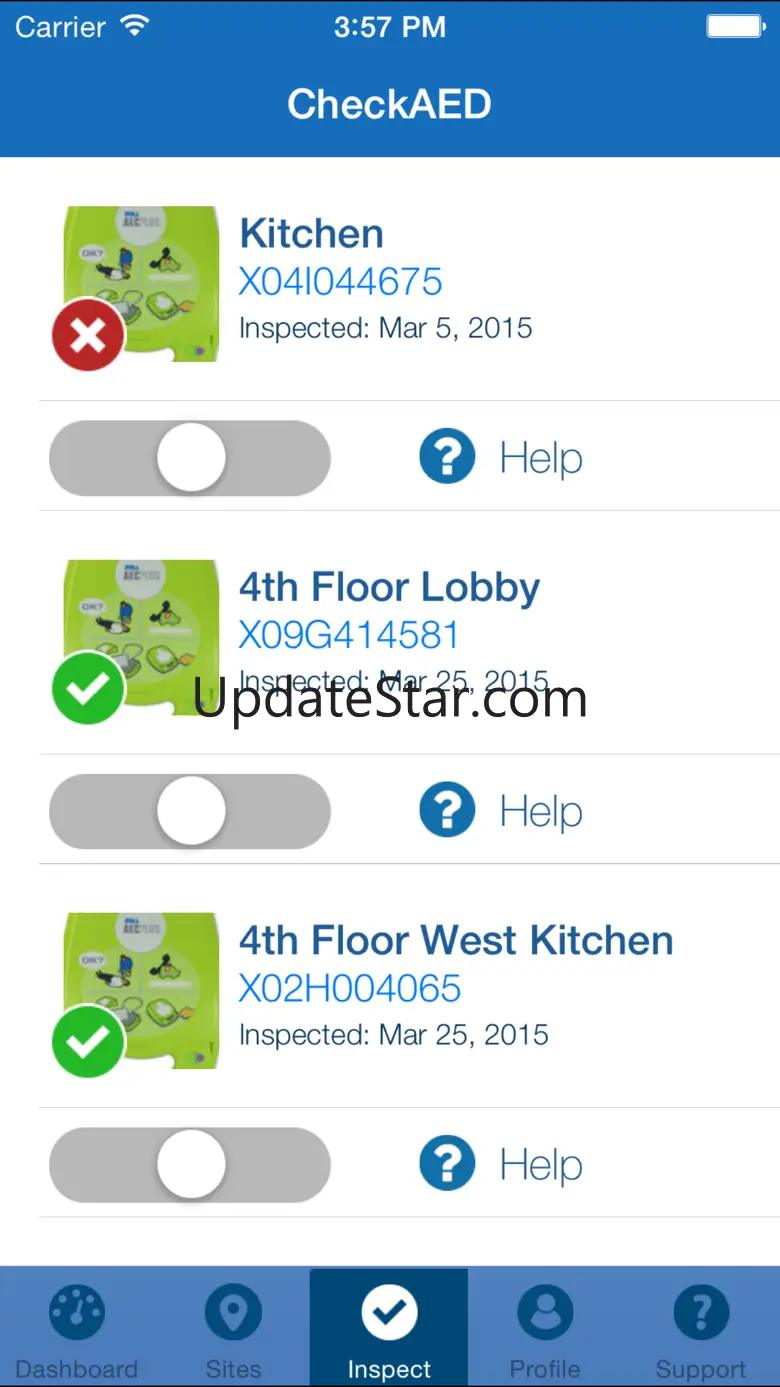780x1387 pixels.
Task: Toggle inspection switch for 4th Floor West Kitchen
Action: 190,1165
